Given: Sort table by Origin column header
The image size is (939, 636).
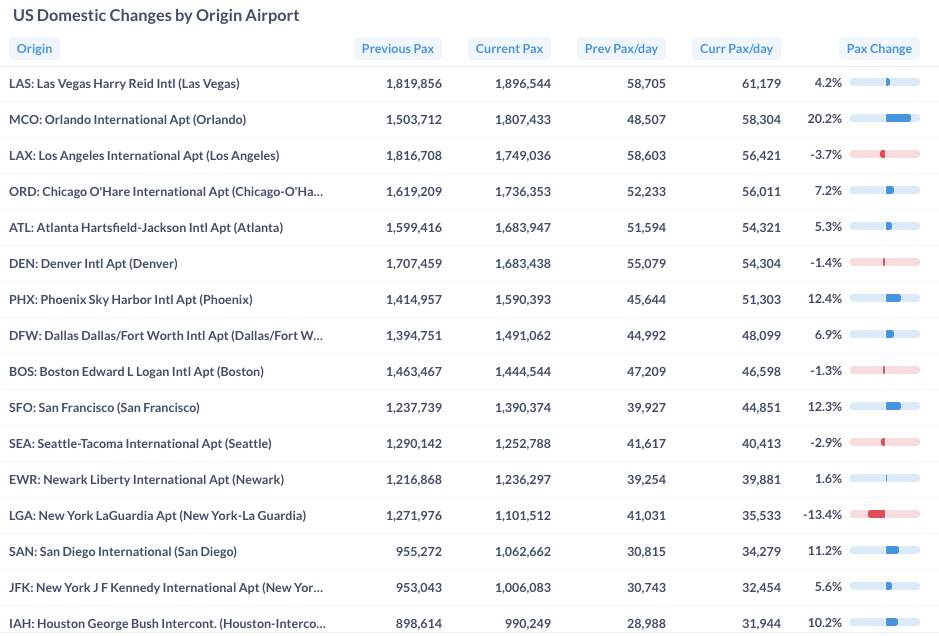Looking at the screenshot, I should click(35, 48).
